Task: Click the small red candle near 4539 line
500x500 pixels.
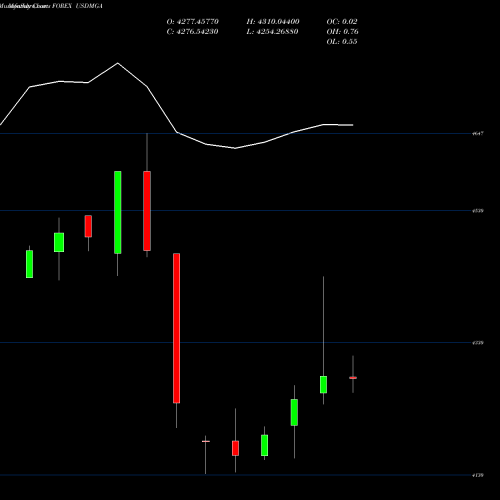Action: pyautogui.click(x=88, y=226)
